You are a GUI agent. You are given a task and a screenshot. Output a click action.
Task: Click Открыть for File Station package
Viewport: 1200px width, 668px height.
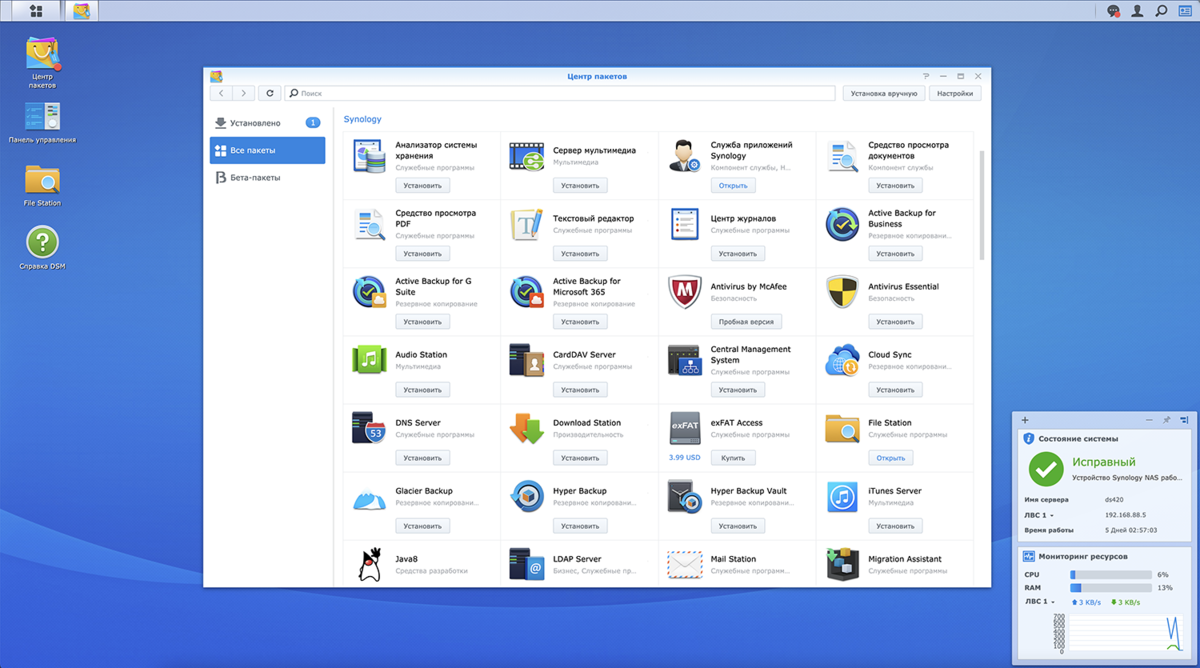tap(891, 458)
